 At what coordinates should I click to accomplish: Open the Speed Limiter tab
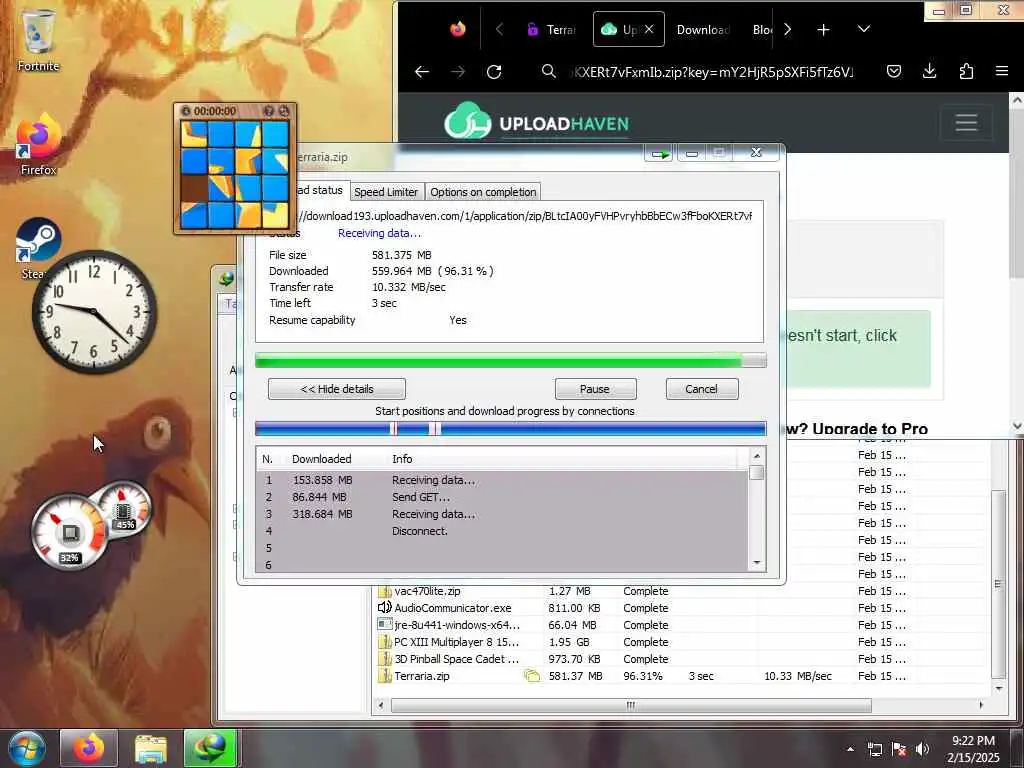click(x=386, y=192)
